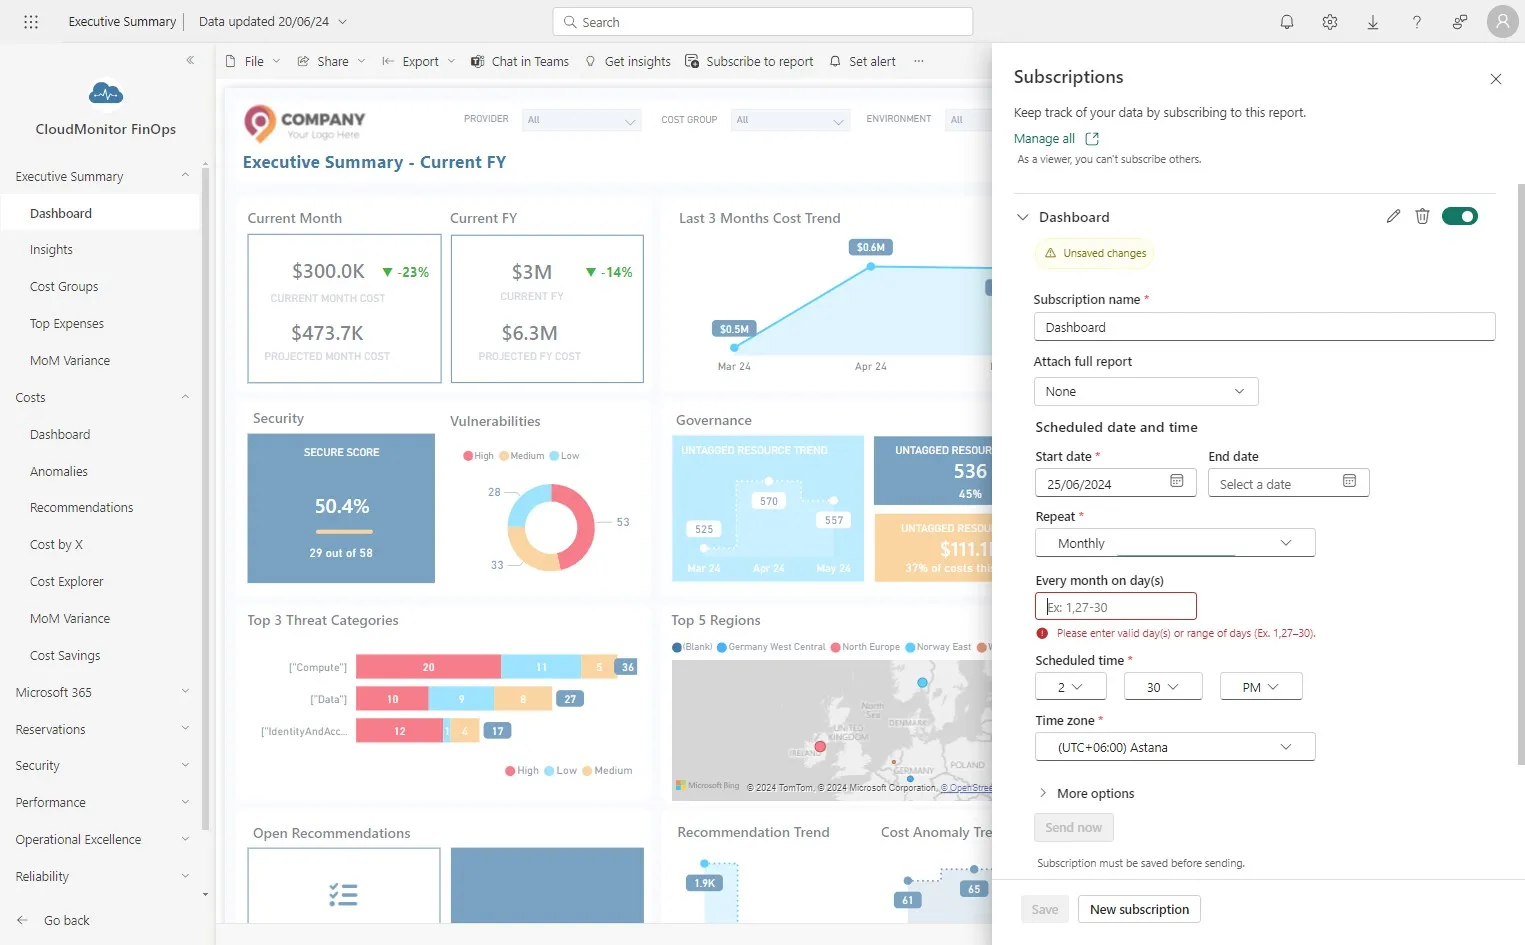Edit the Dashboard subscription with pencil icon
This screenshot has width=1525, height=945.
1393,216
